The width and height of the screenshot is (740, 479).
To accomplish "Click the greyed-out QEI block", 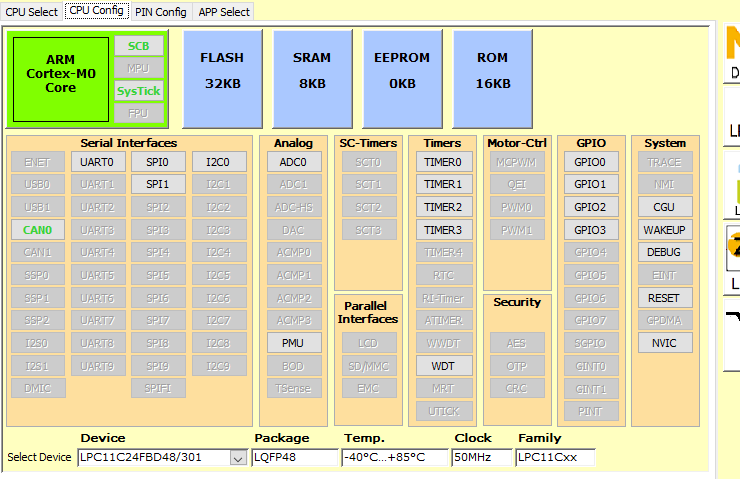I will (517, 184).
